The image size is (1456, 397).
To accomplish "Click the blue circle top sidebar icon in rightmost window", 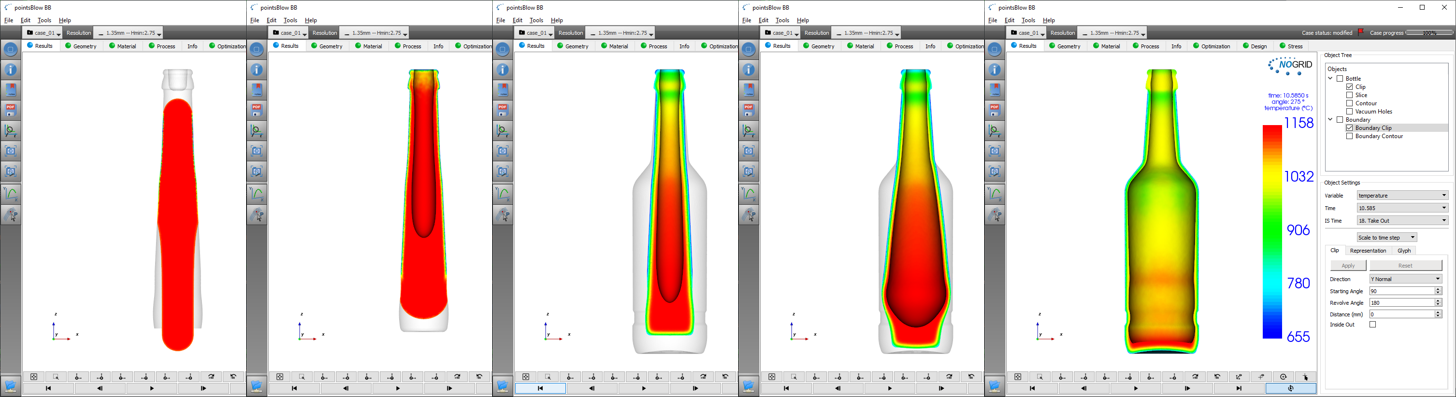I will click(995, 49).
